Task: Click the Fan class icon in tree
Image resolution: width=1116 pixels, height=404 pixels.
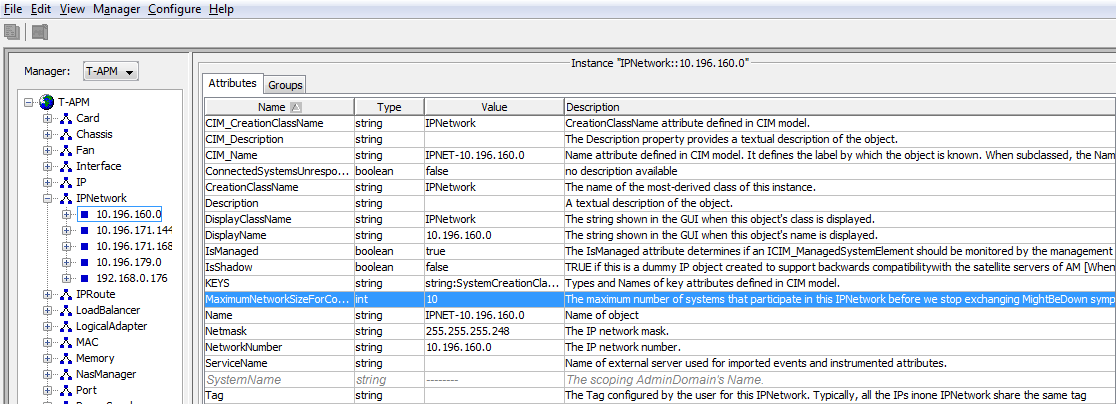Action: 65,150
